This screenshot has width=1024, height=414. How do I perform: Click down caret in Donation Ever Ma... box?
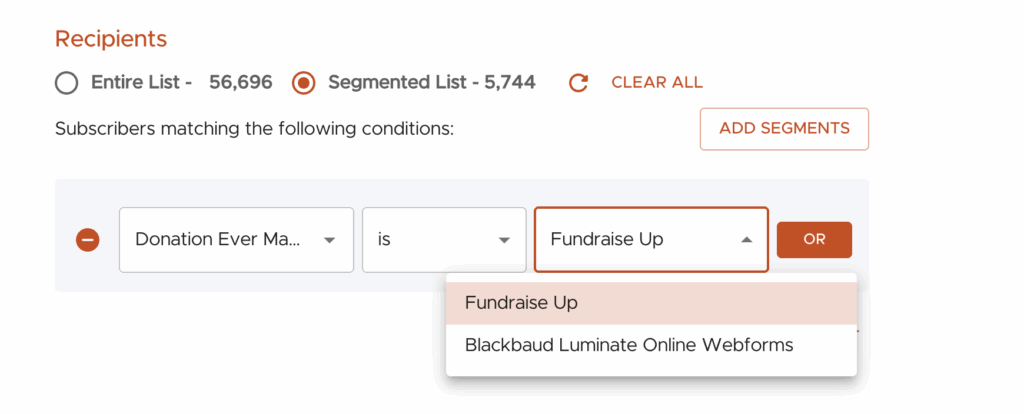(328, 240)
